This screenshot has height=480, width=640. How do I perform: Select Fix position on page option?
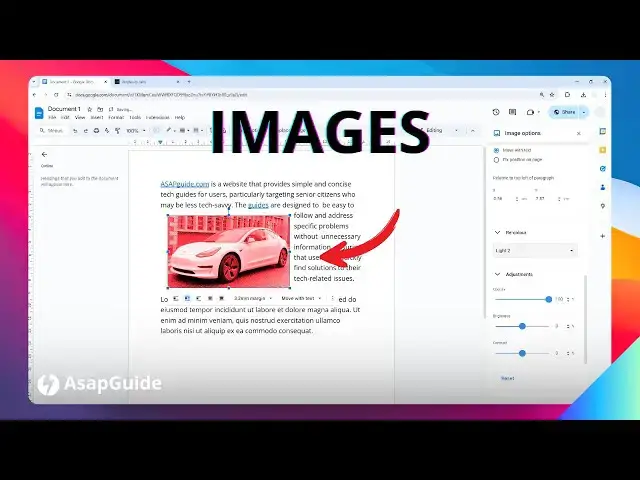tap(497, 159)
